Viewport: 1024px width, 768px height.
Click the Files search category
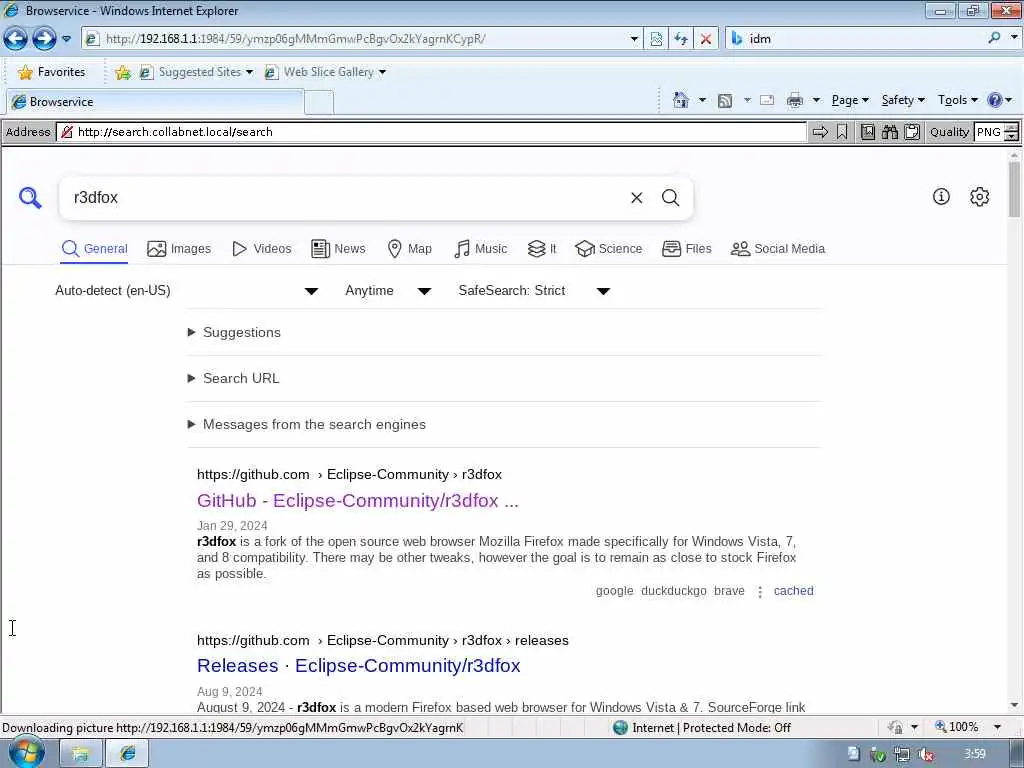(x=687, y=249)
